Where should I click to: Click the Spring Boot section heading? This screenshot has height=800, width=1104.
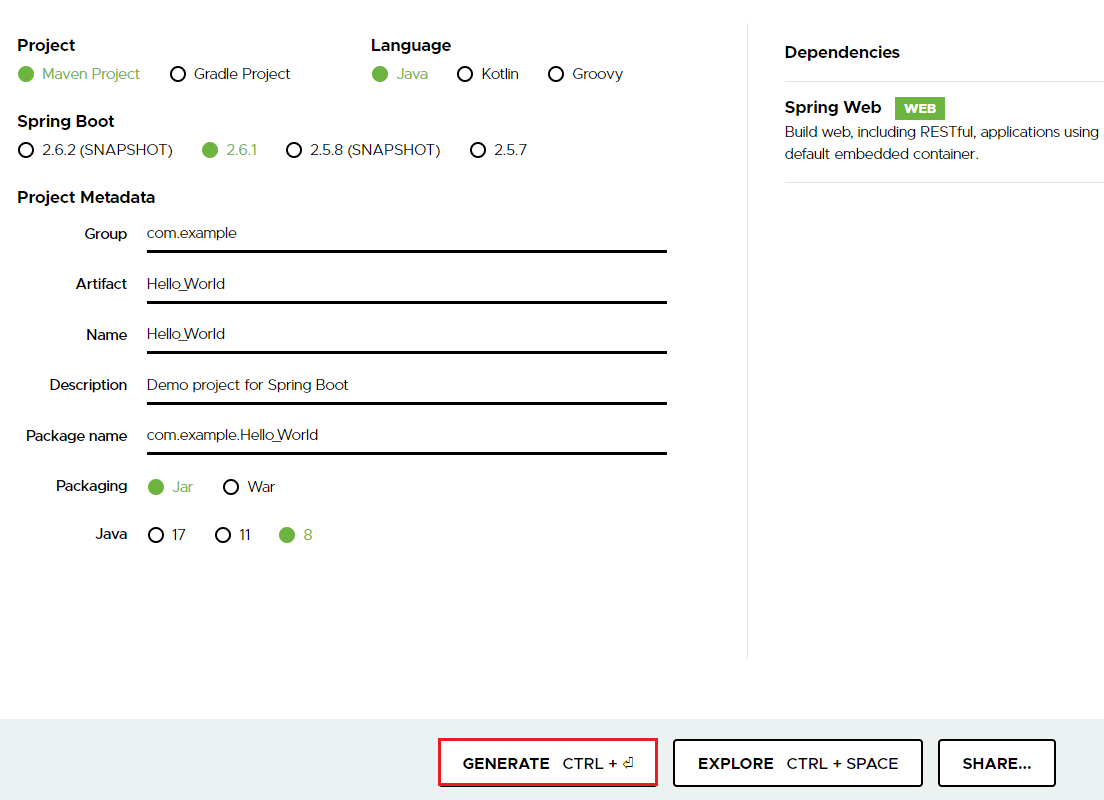65,121
